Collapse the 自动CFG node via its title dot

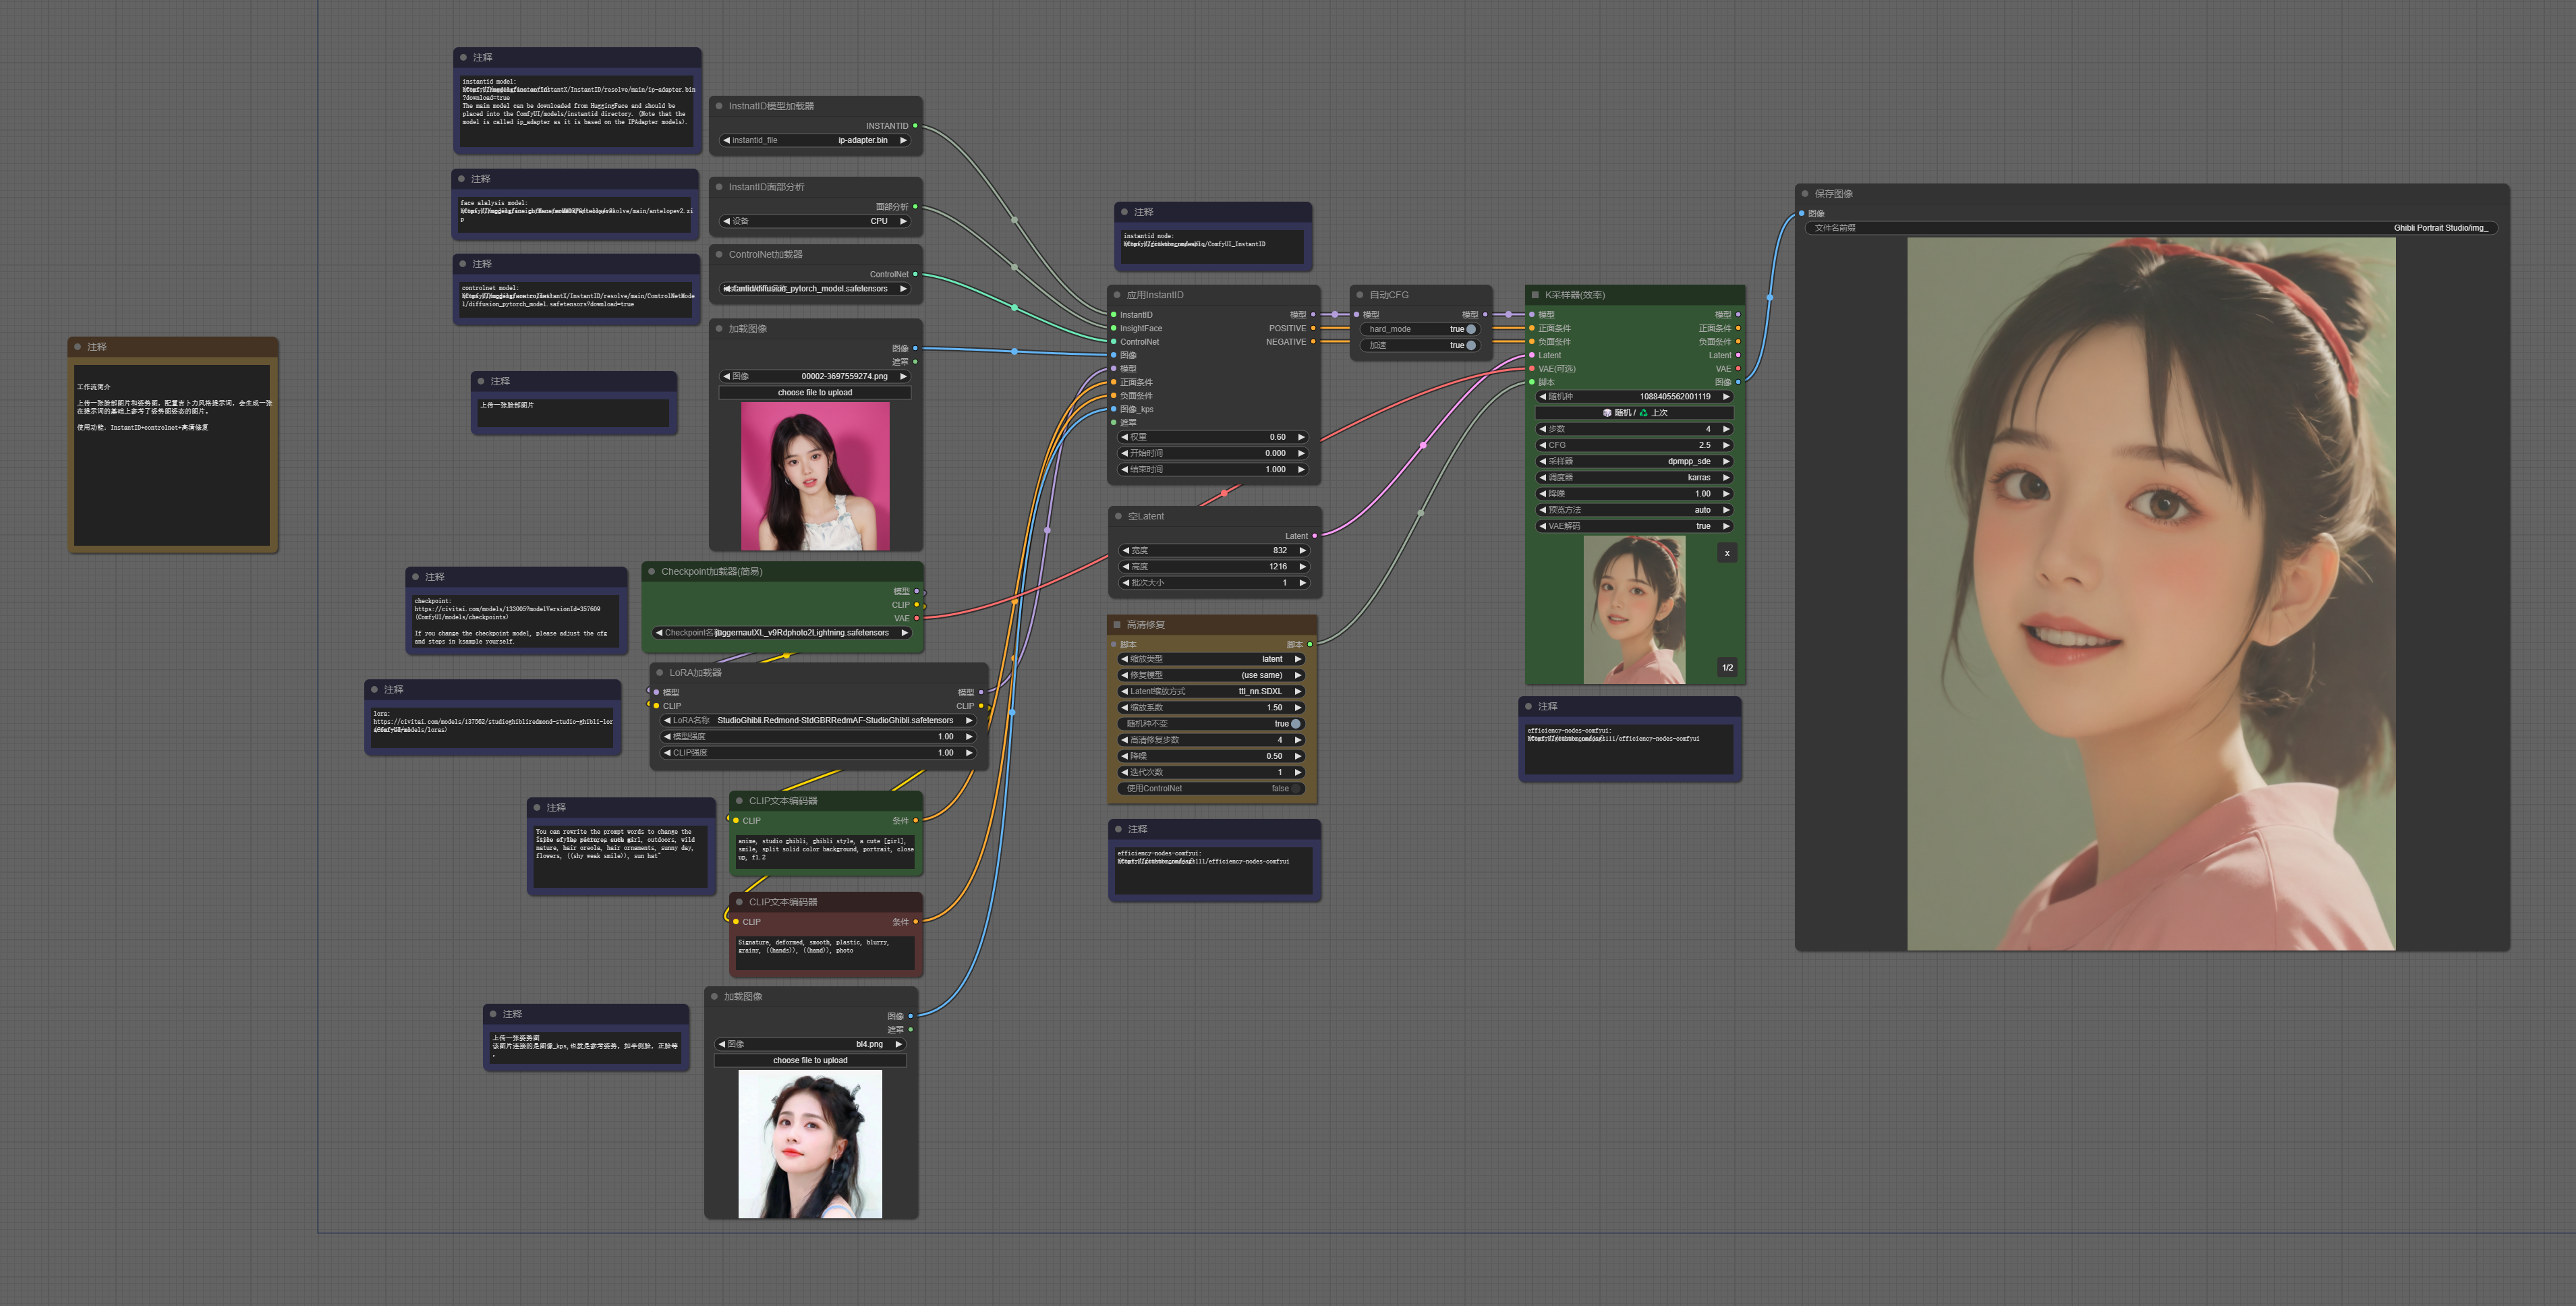click(1360, 295)
